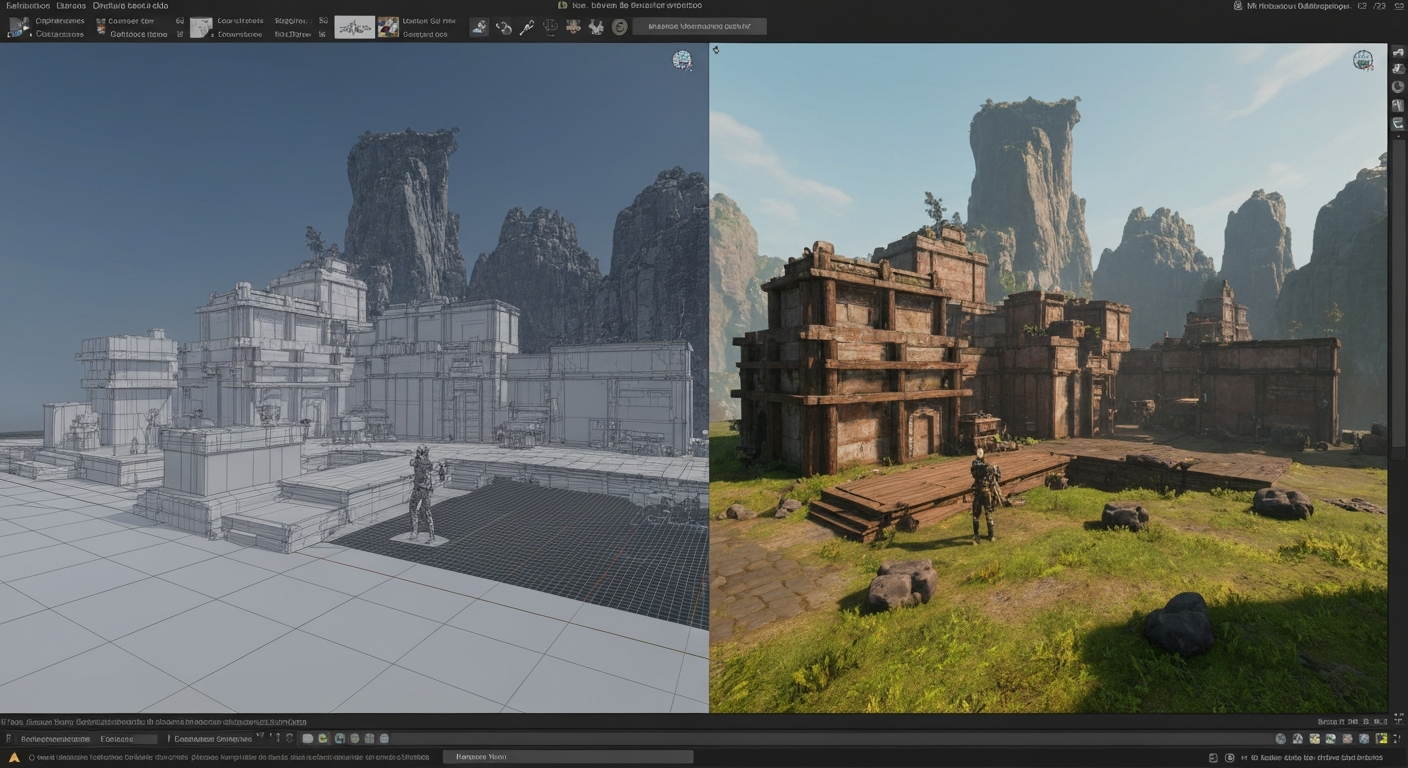The height and width of the screenshot is (768, 1408).
Task: Click the gray labeled button in top toolbar
Action: [x=700, y=27]
